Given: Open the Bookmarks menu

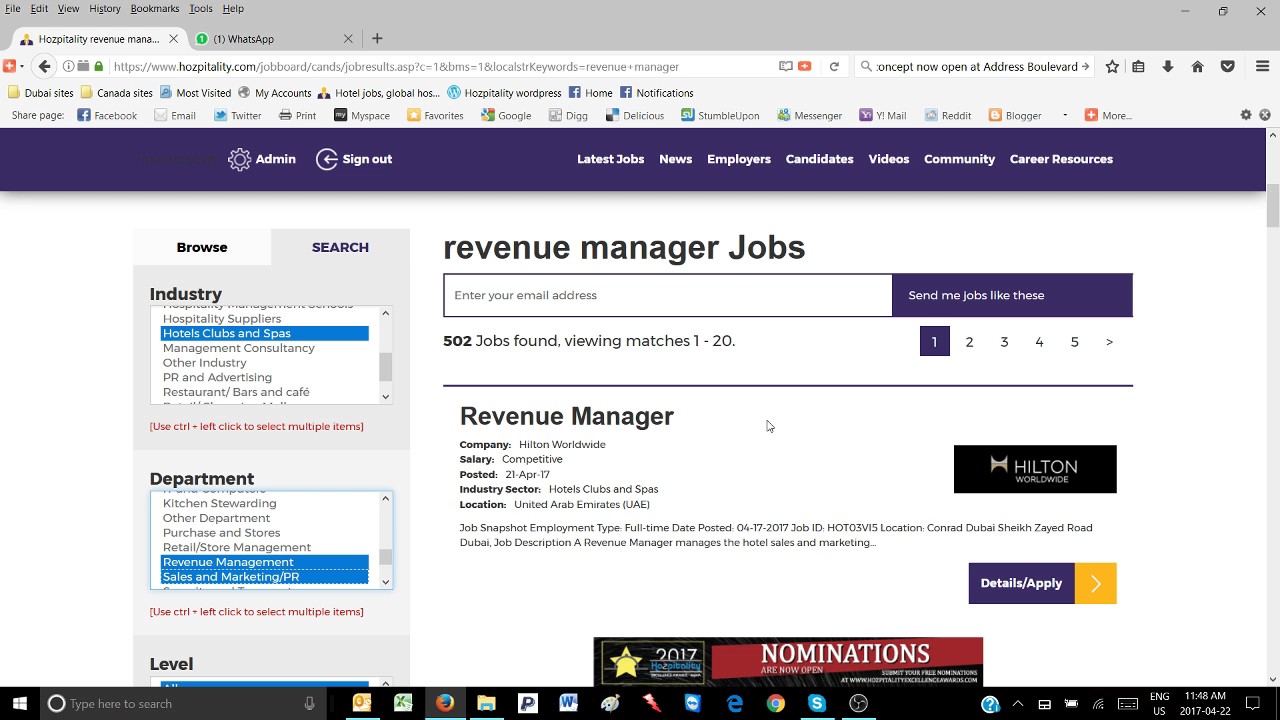Looking at the screenshot, I should tap(155, 8).
